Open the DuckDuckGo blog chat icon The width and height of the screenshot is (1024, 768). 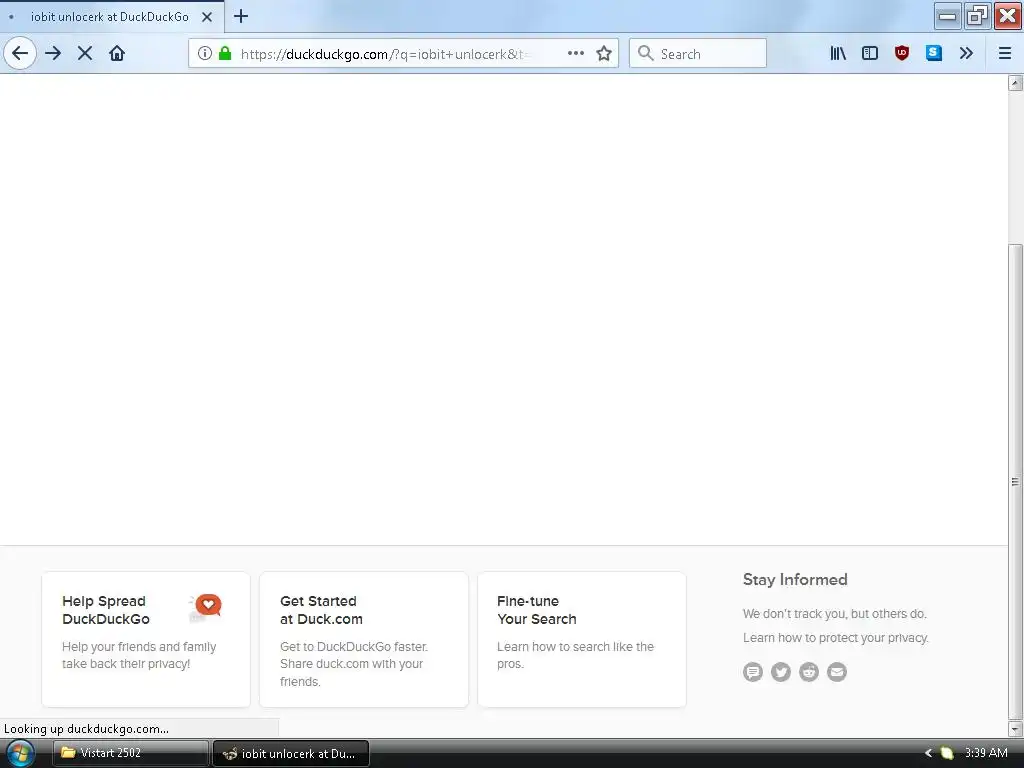click(752, 671)
